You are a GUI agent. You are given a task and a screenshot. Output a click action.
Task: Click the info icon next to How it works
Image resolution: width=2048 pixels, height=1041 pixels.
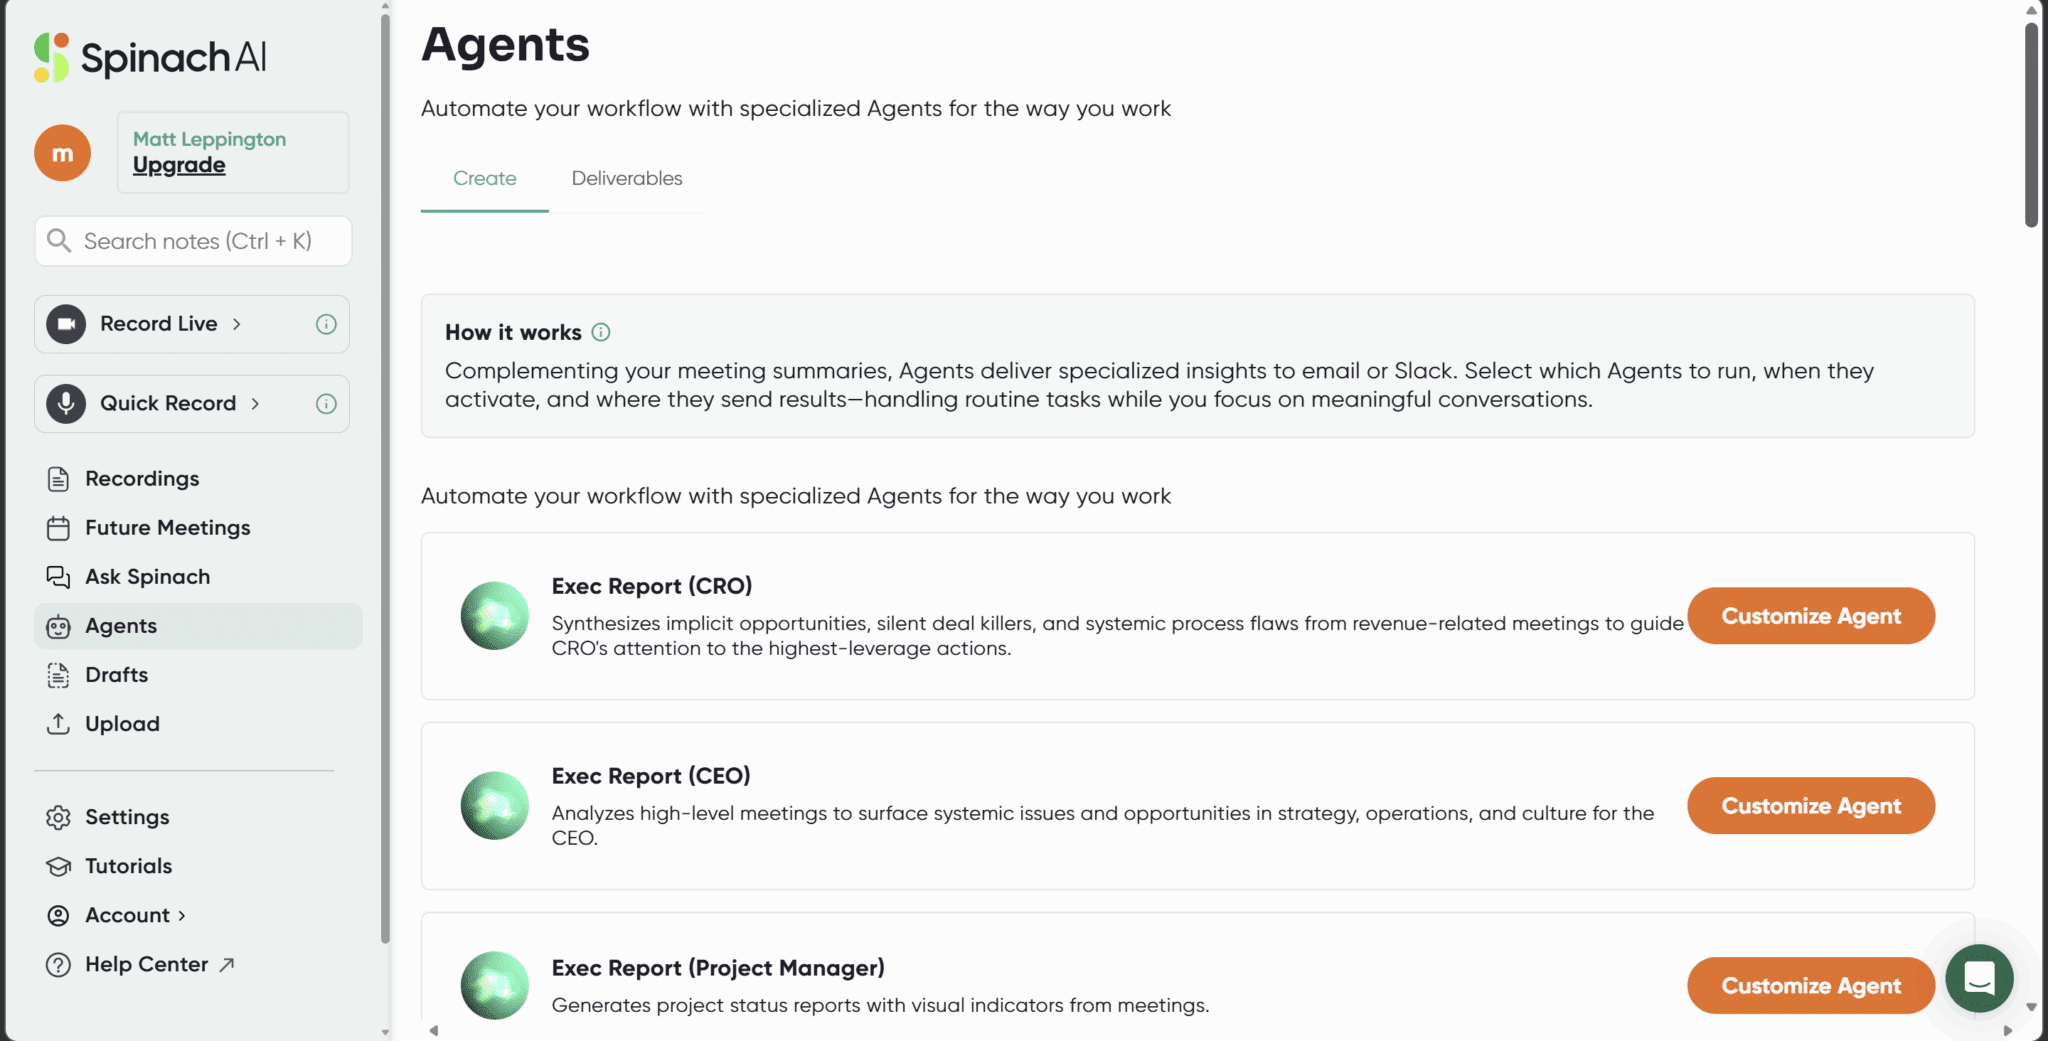coord(601,332)
